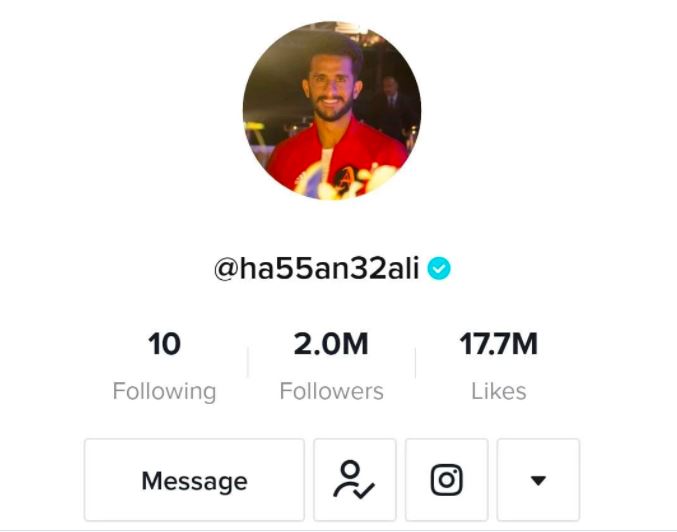
Task: Click the @ symbol of the username
Action: pos(226,269)
